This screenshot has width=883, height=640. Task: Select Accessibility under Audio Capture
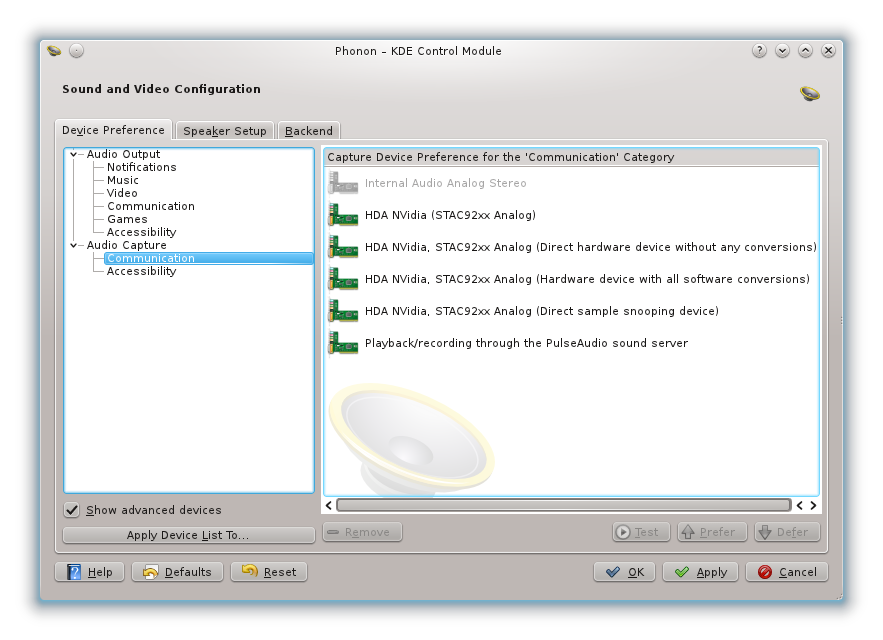pyautogui.click(x=141, y=271)
